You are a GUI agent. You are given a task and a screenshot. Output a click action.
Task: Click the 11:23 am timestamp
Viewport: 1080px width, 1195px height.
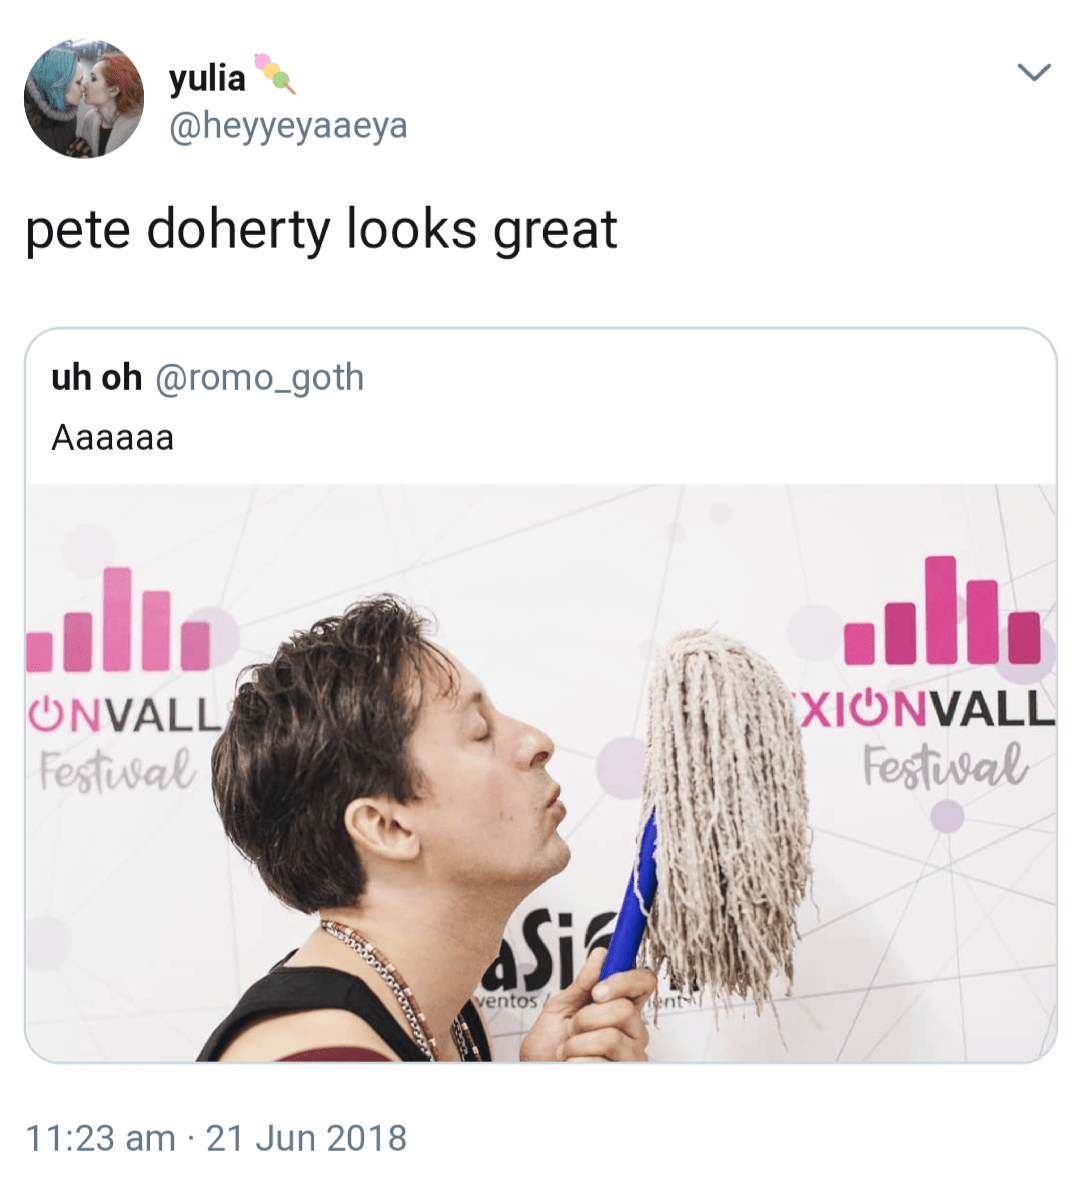point(101,1138)
